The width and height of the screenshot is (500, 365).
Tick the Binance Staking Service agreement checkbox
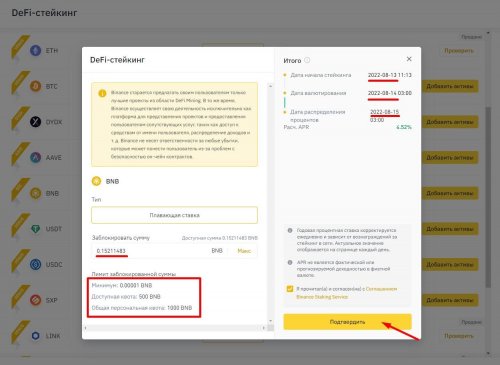(290, 289)
